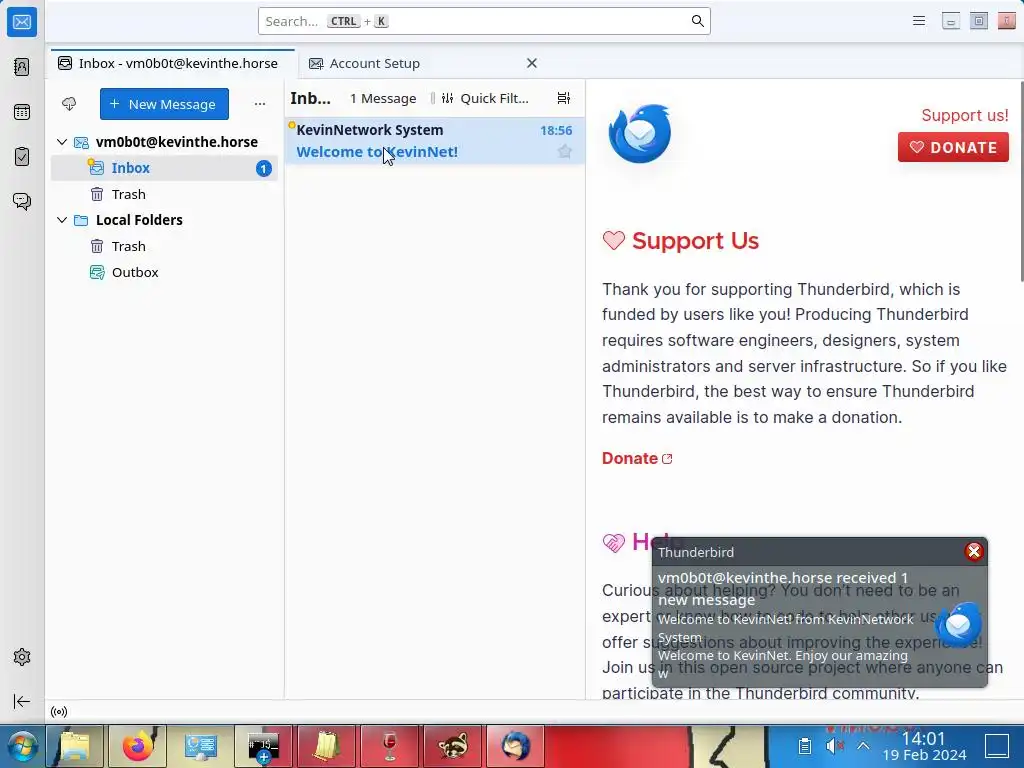Open the Start menu
Viewport: 1024px width, 768px height.
(22, 746)
